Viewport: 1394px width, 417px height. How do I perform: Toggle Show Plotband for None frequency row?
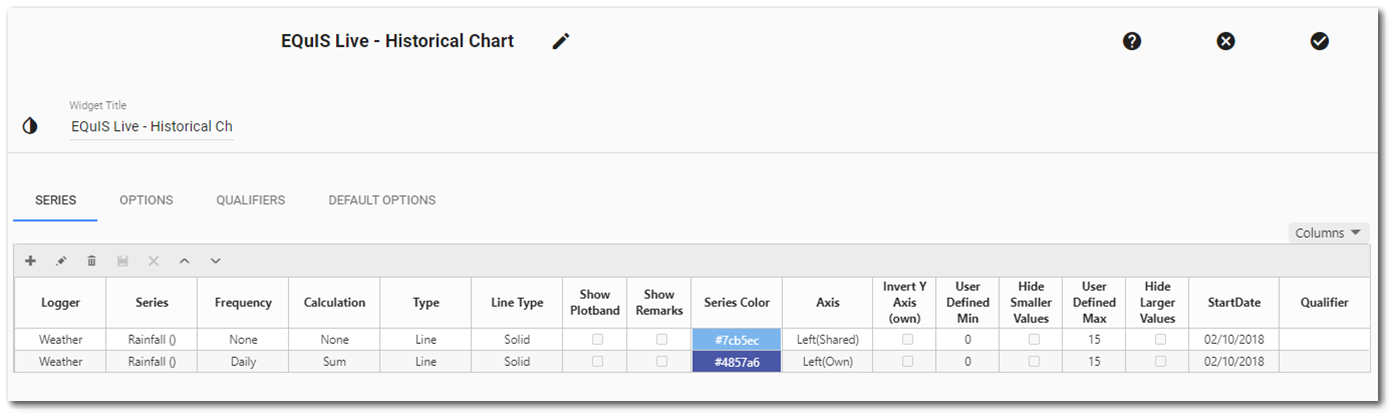598,340
